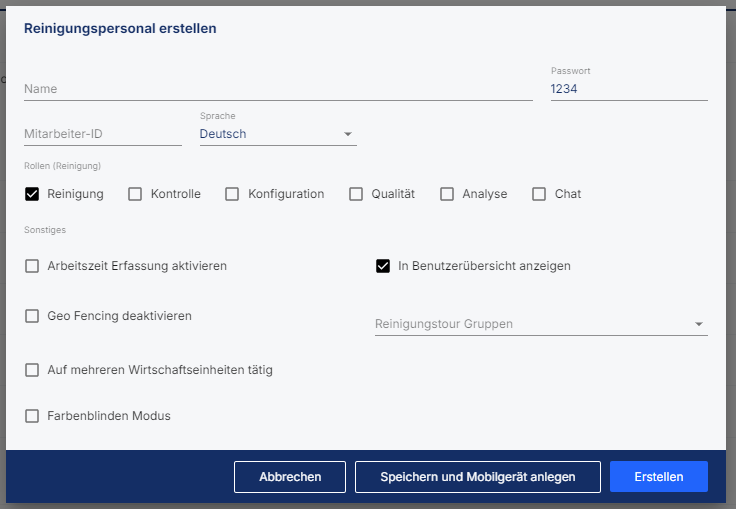Click Speichern und Mobilgerät anlegen
736x509 pixels.
click(478, 477)
